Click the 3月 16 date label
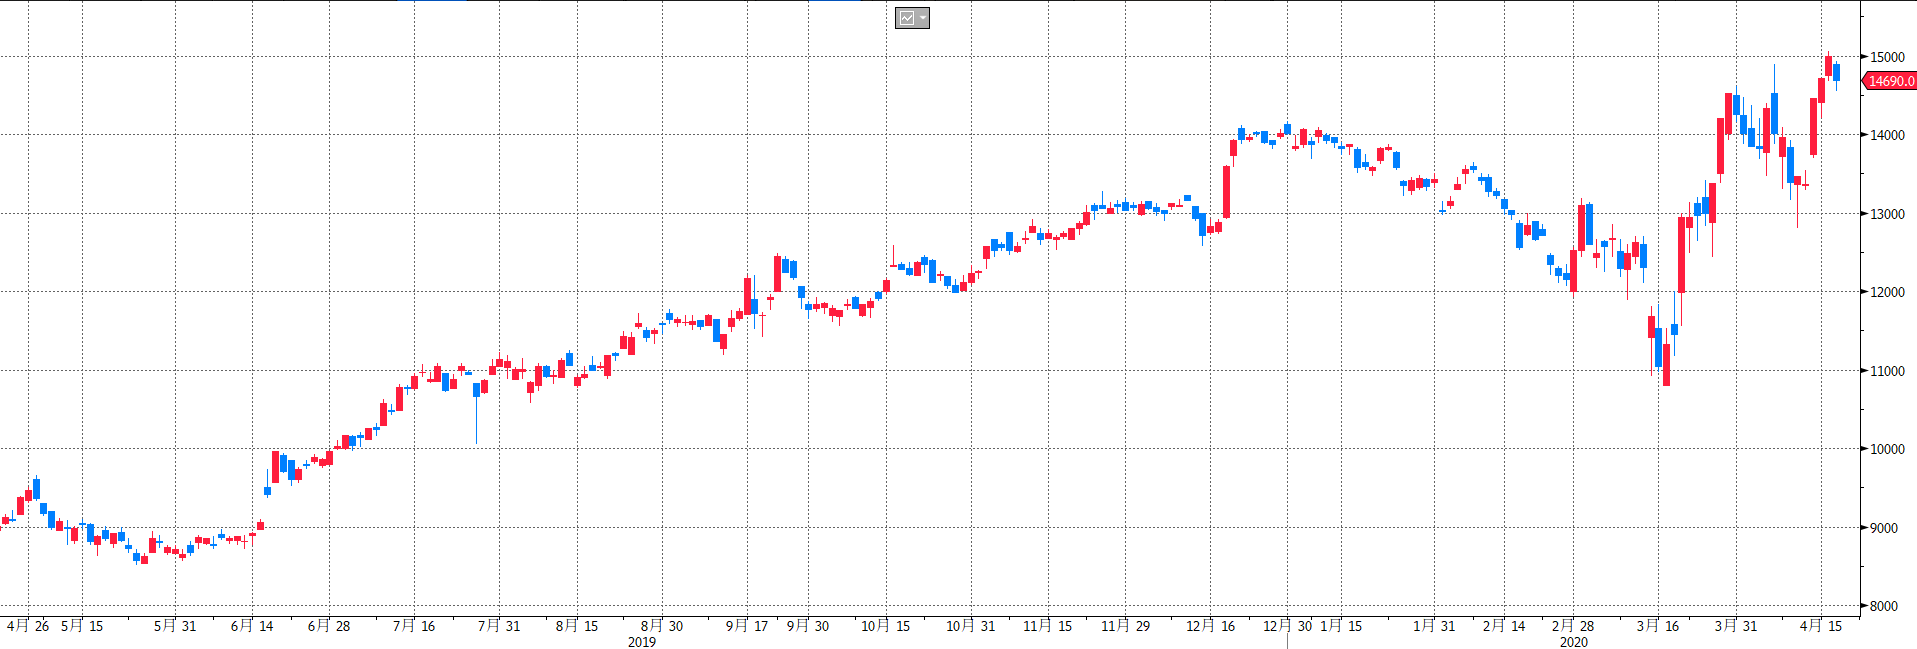 tap(1657, 626)
